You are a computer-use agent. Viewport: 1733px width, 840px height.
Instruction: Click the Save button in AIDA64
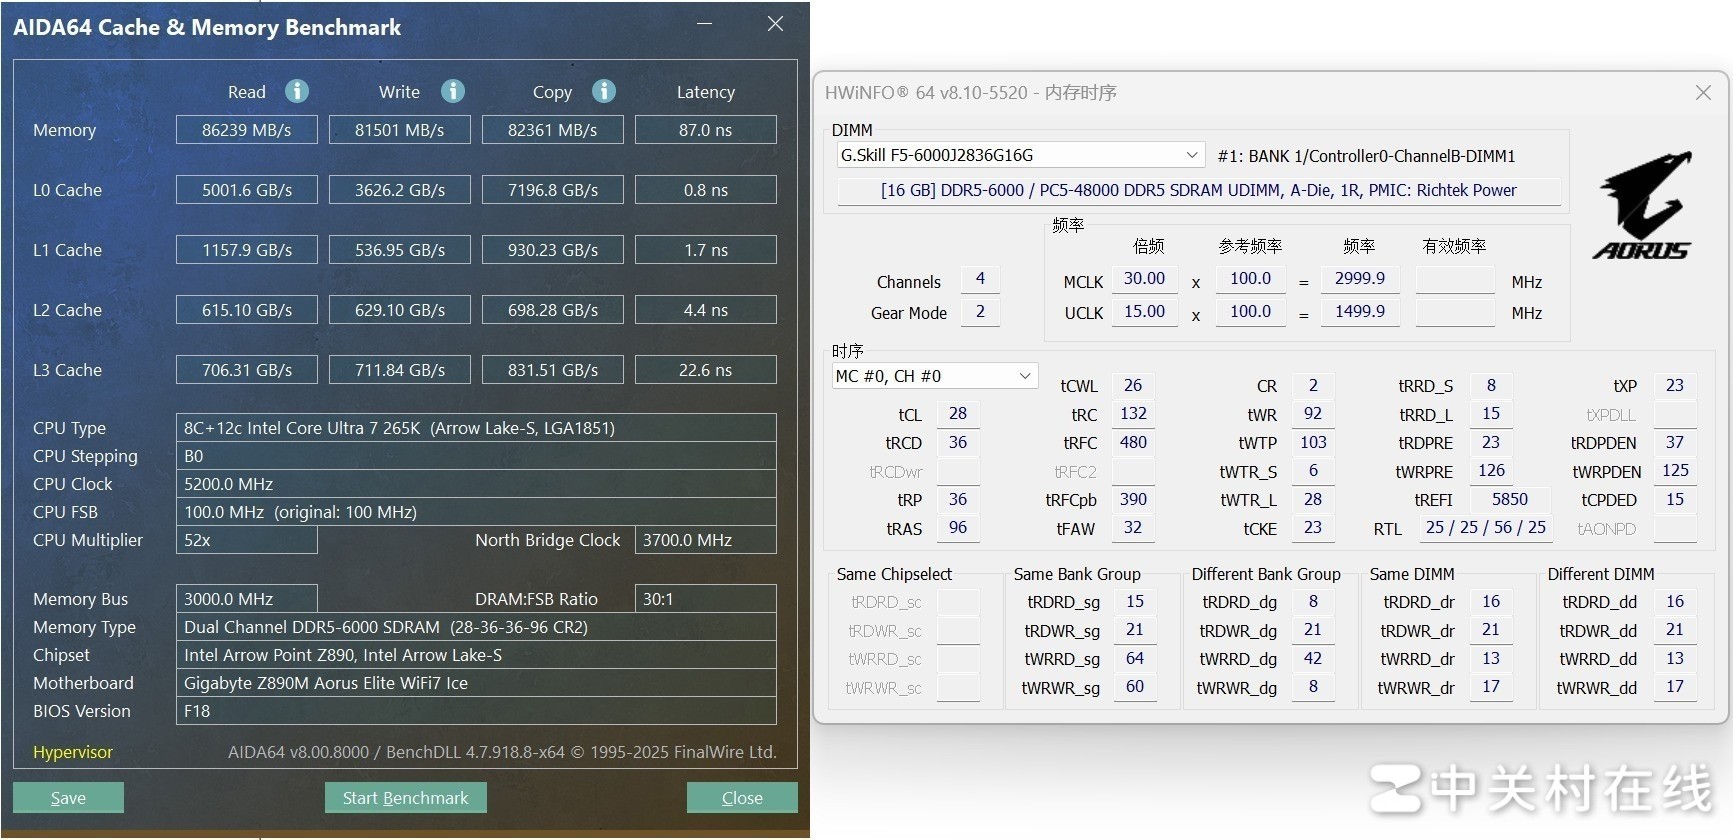68,797
